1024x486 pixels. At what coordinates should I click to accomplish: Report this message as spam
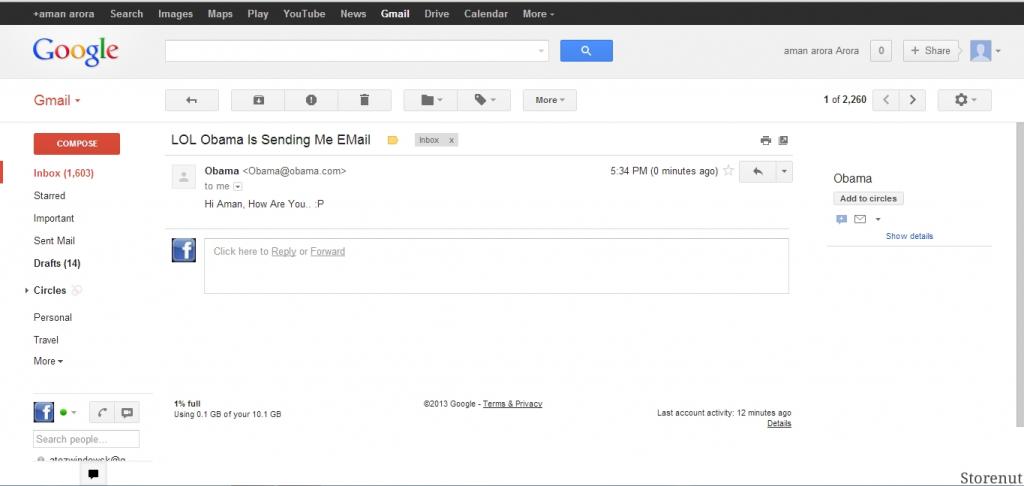312,100
